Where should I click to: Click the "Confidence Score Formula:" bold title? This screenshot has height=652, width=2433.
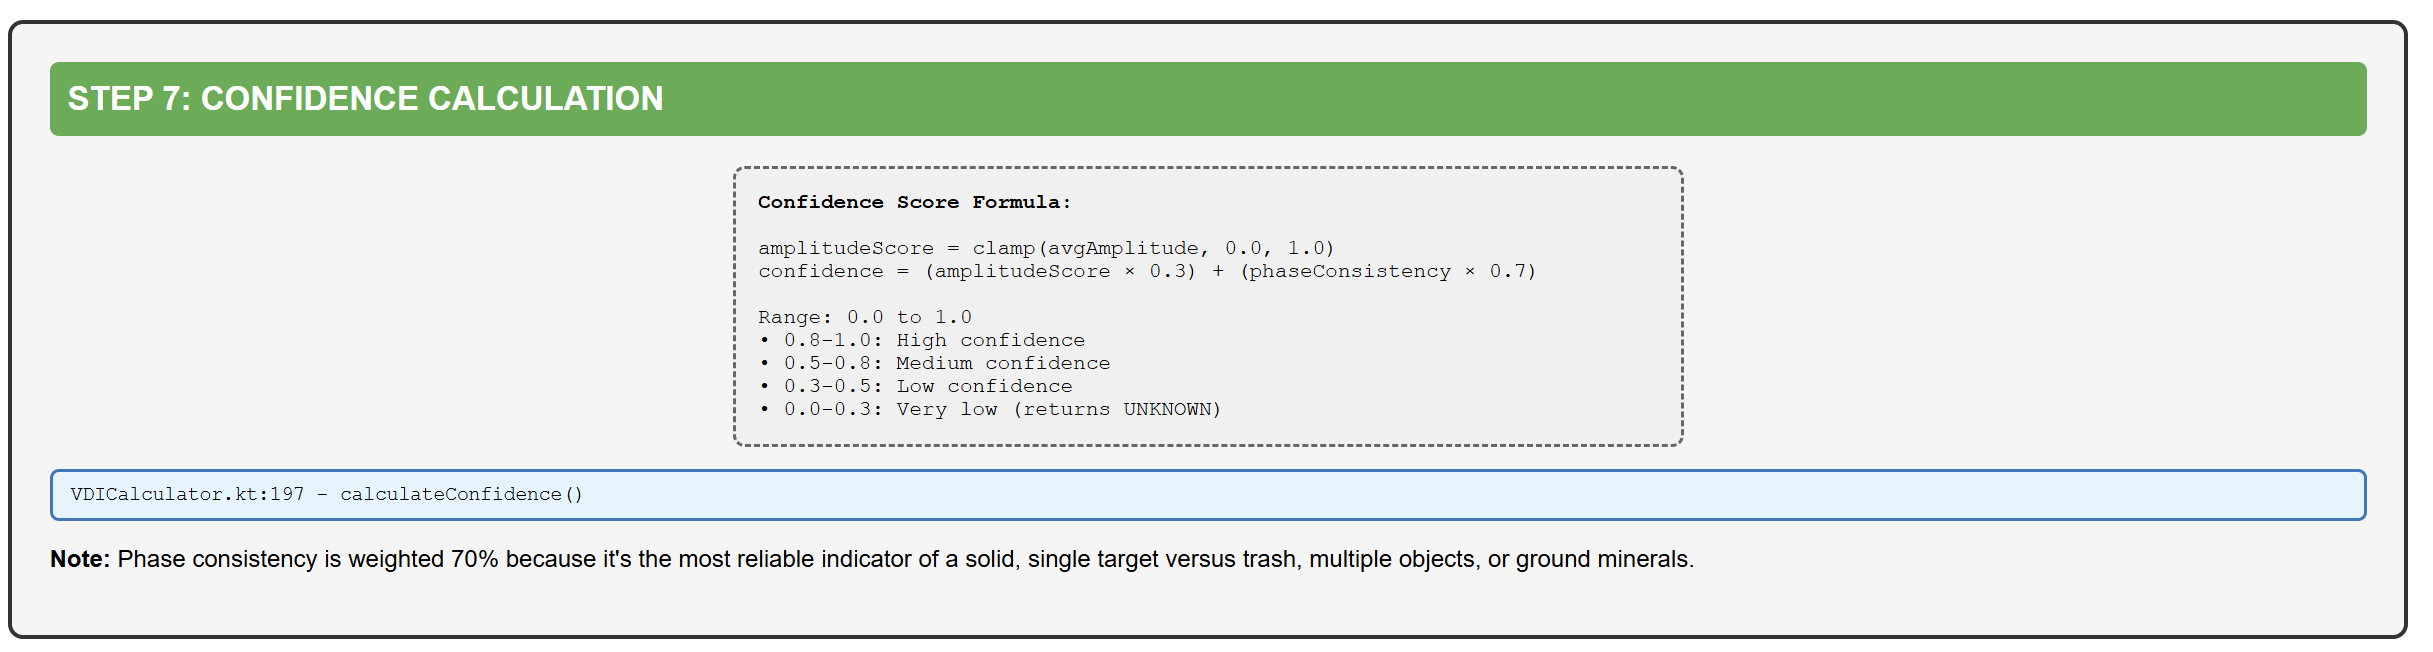914,202
